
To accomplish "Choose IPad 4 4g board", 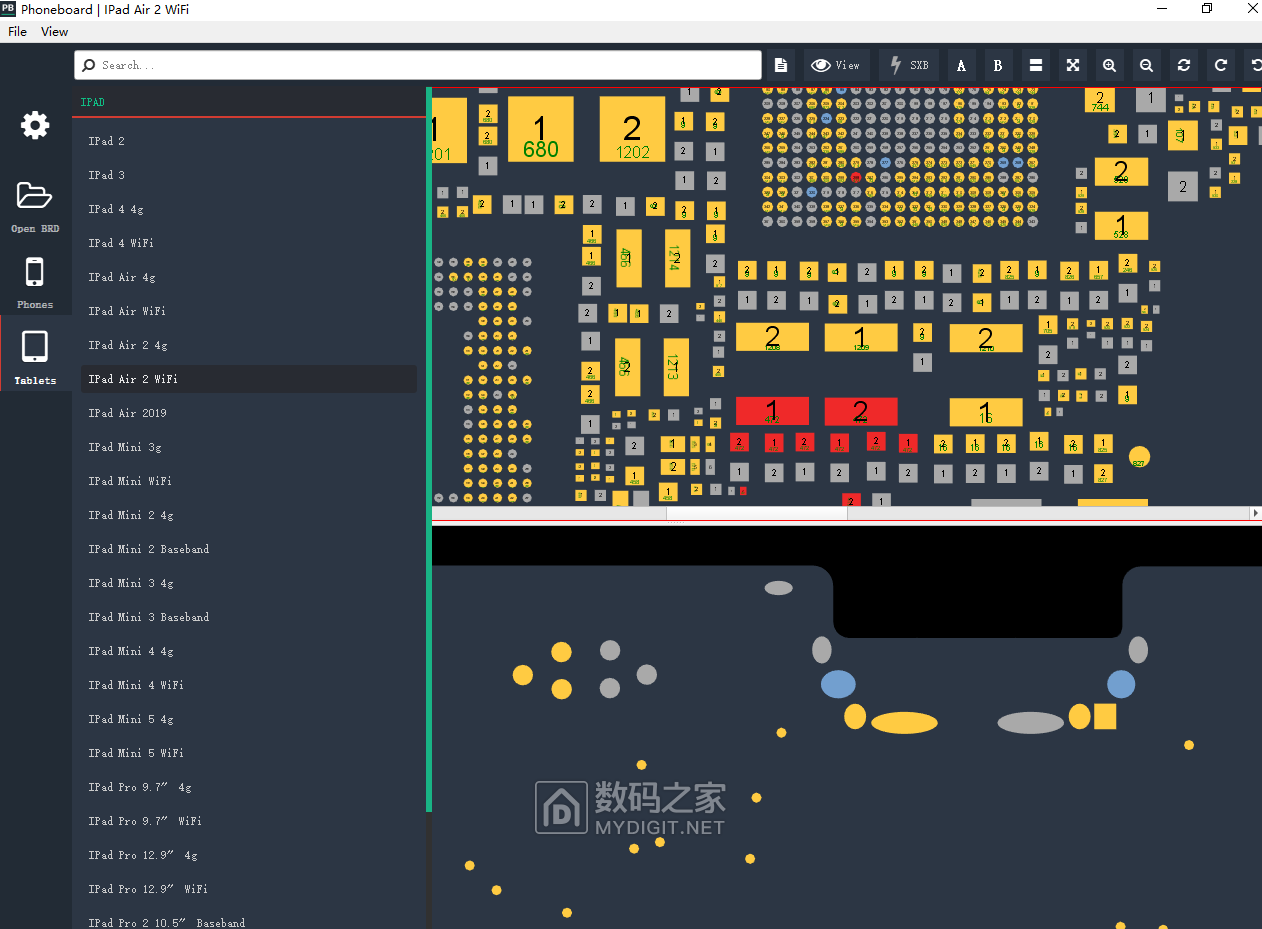I will [249, 209].
